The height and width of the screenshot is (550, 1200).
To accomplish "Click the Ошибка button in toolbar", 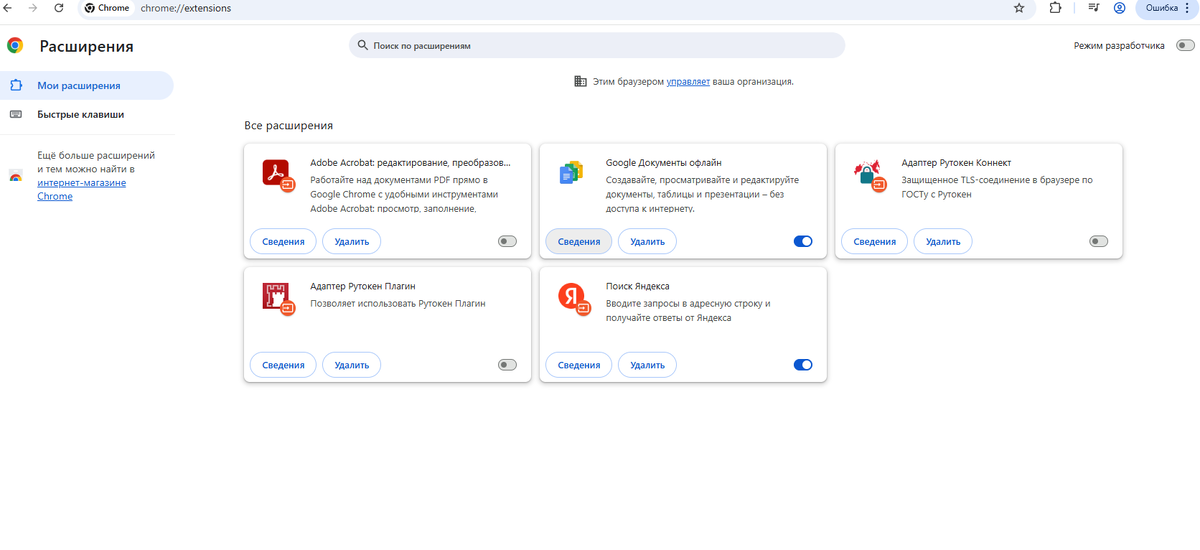I will tap(1168, 8).
